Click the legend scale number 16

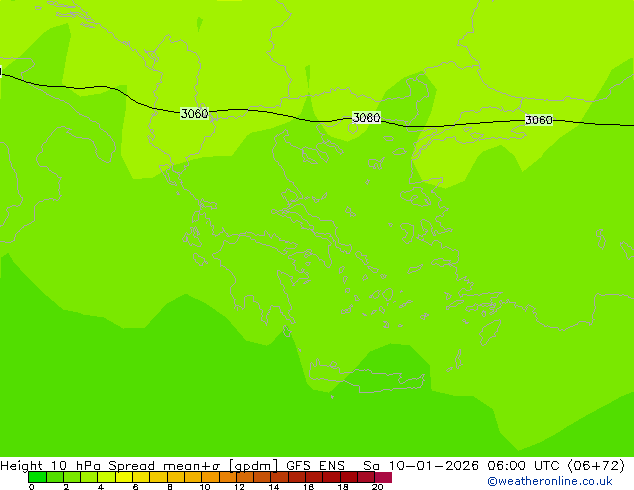[309, 487]
